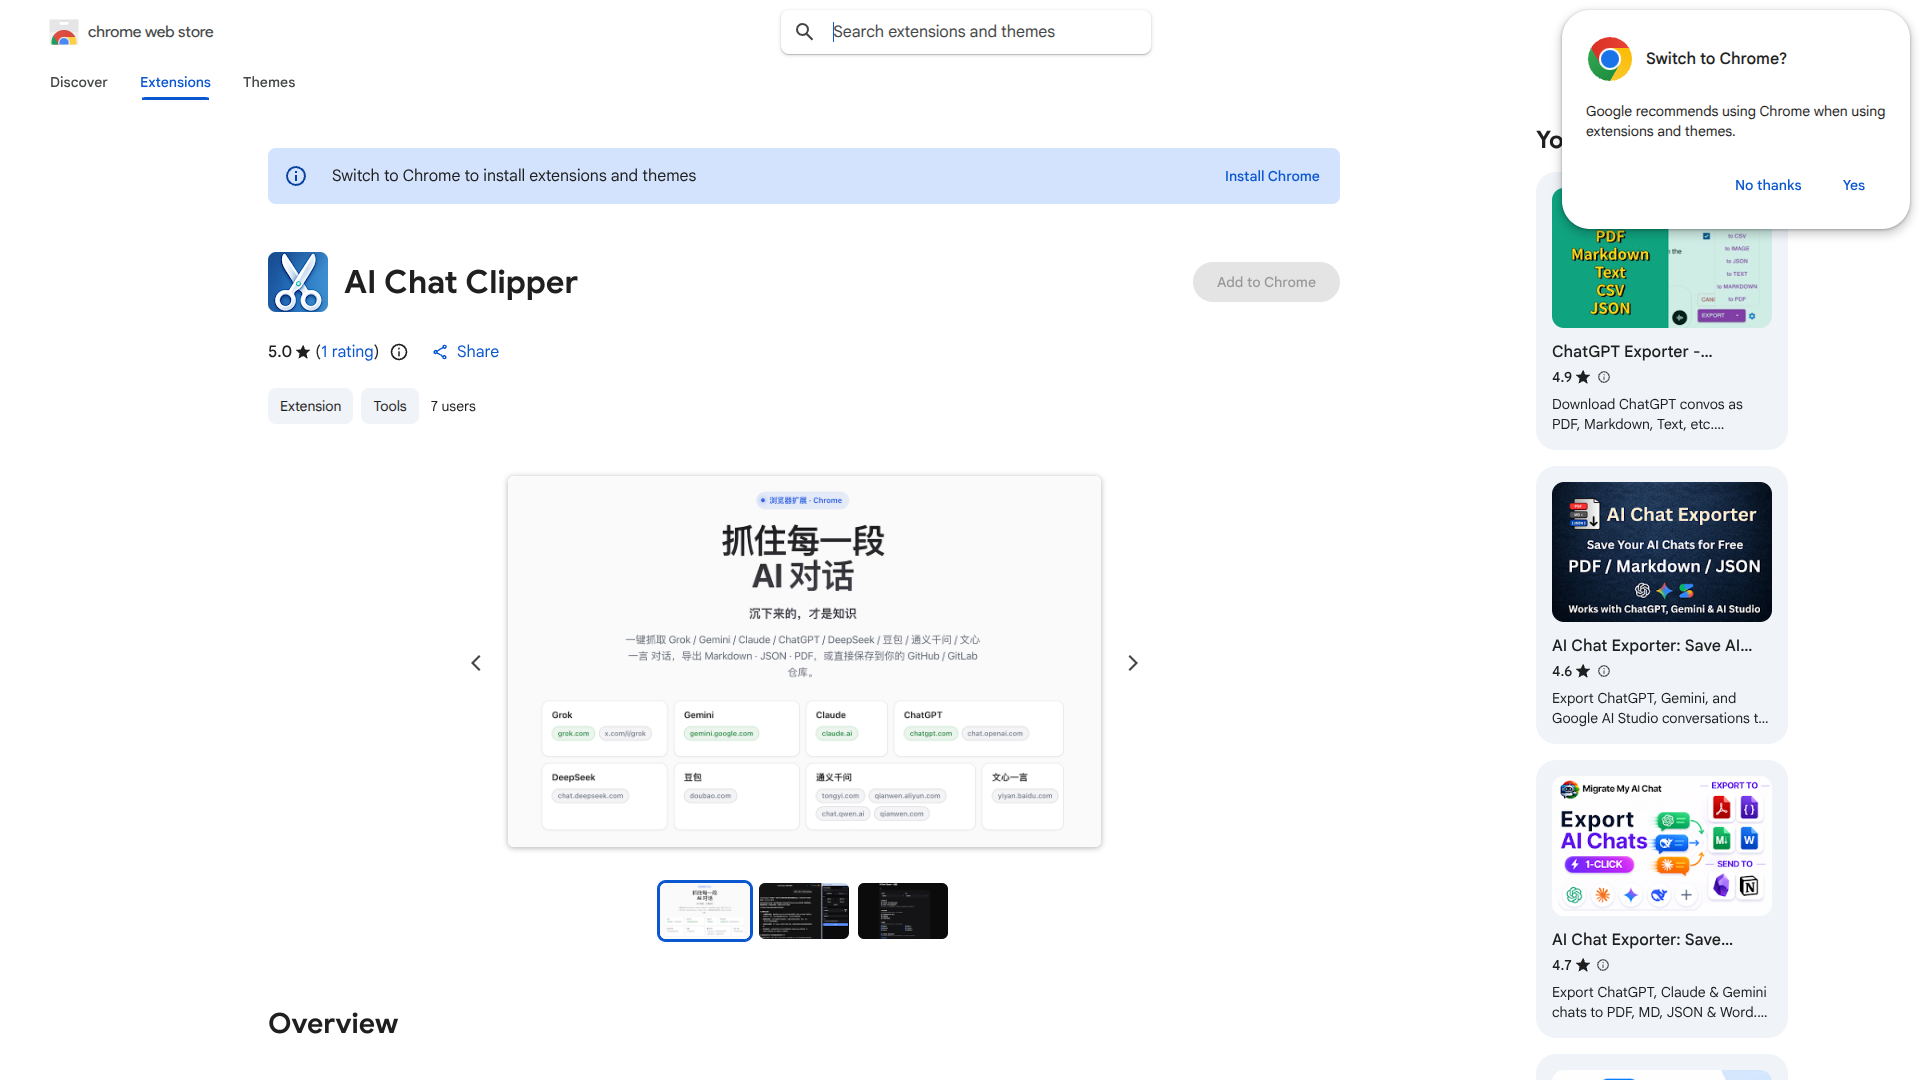Open the 1 rating link
The image size is (1920, 1080).
[349, 352]
